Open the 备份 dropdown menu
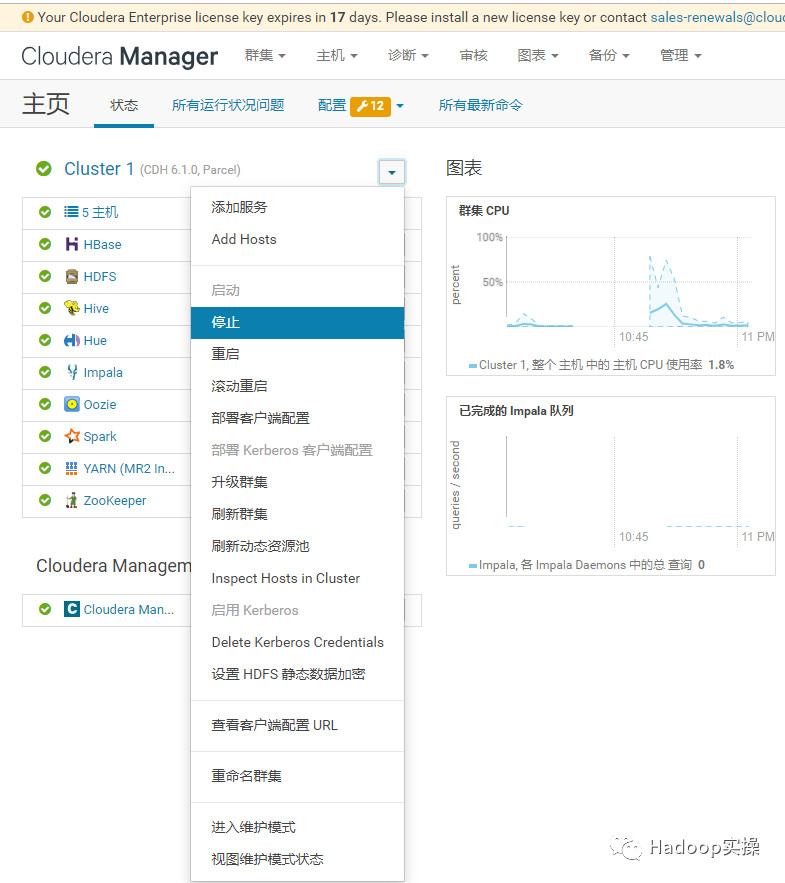Viewport: 785px width, 883px height. [x=609, y=55]
